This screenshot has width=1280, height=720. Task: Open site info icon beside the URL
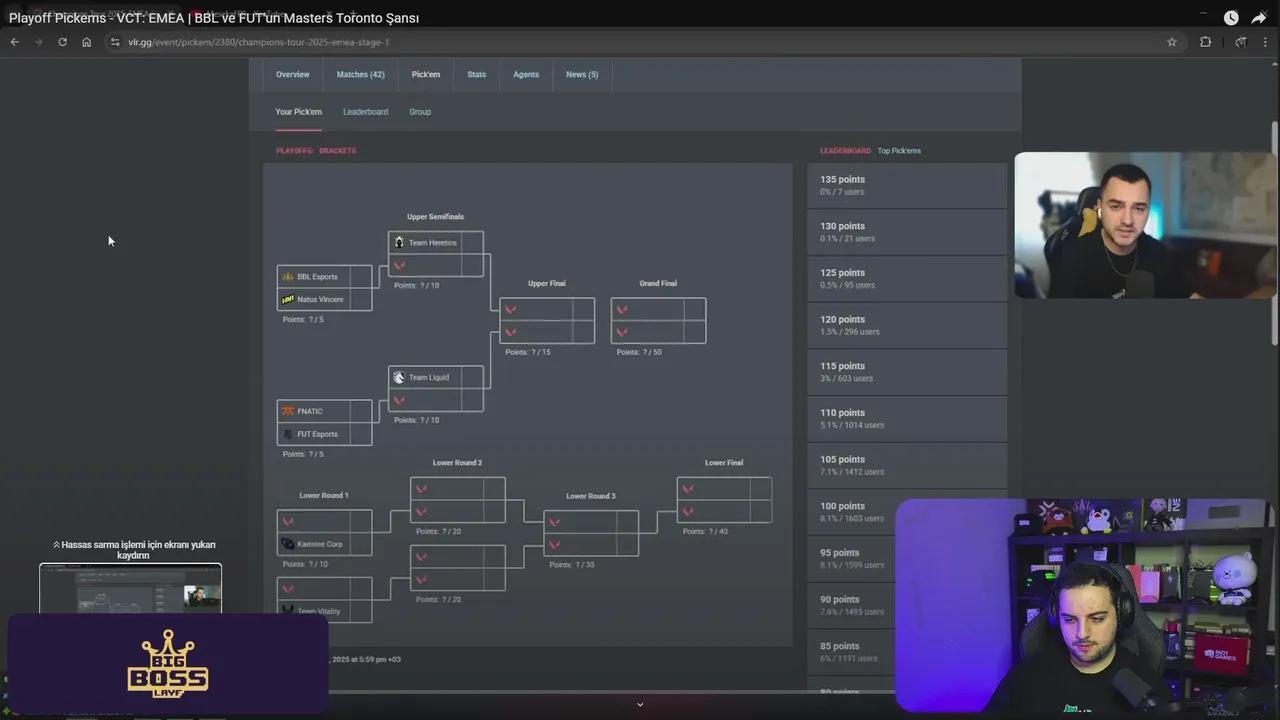(115, 42)
